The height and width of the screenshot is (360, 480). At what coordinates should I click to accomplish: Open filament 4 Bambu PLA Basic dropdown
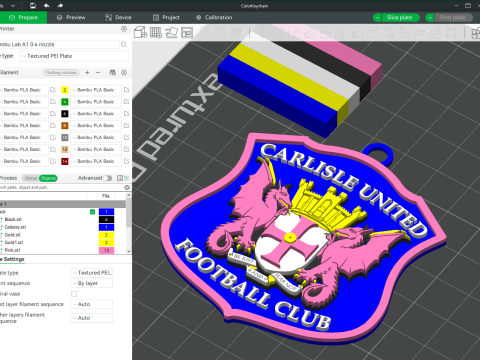point(96,102)
